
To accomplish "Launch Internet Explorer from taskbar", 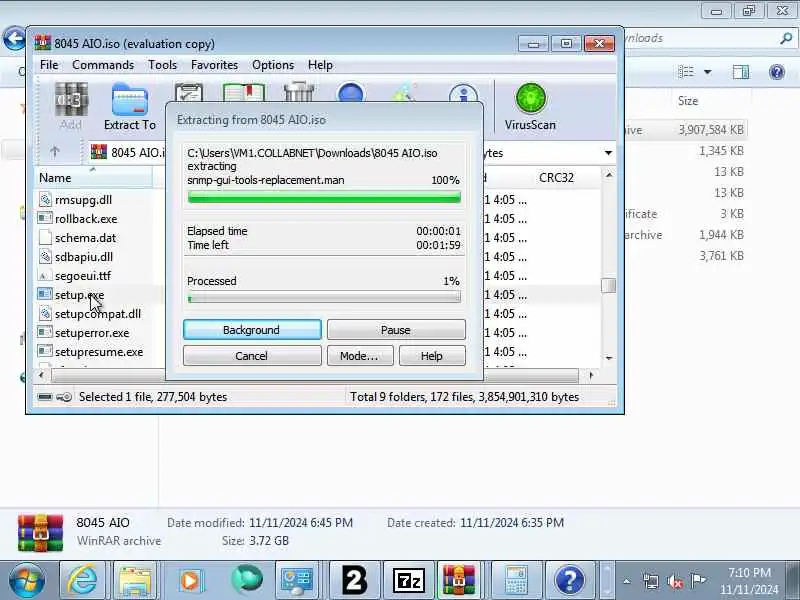I will click(83, 580).
